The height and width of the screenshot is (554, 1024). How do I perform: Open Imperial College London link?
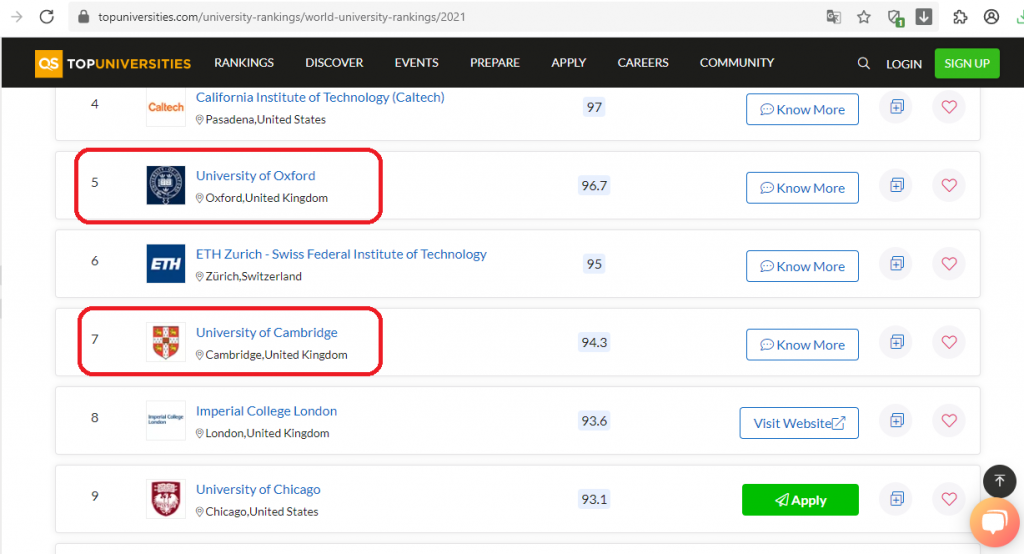click(266, 411)
